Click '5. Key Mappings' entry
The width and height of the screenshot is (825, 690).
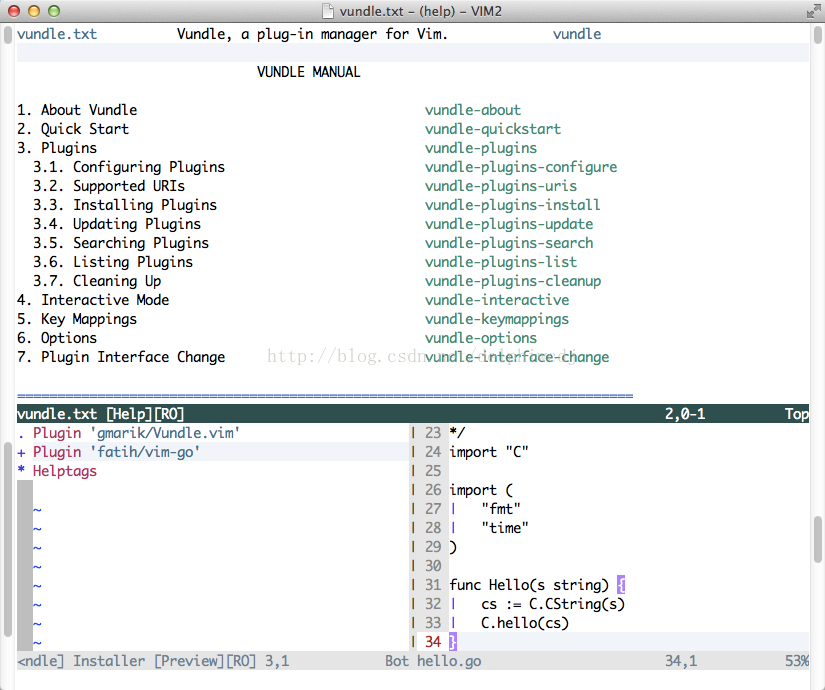[77, 319]
